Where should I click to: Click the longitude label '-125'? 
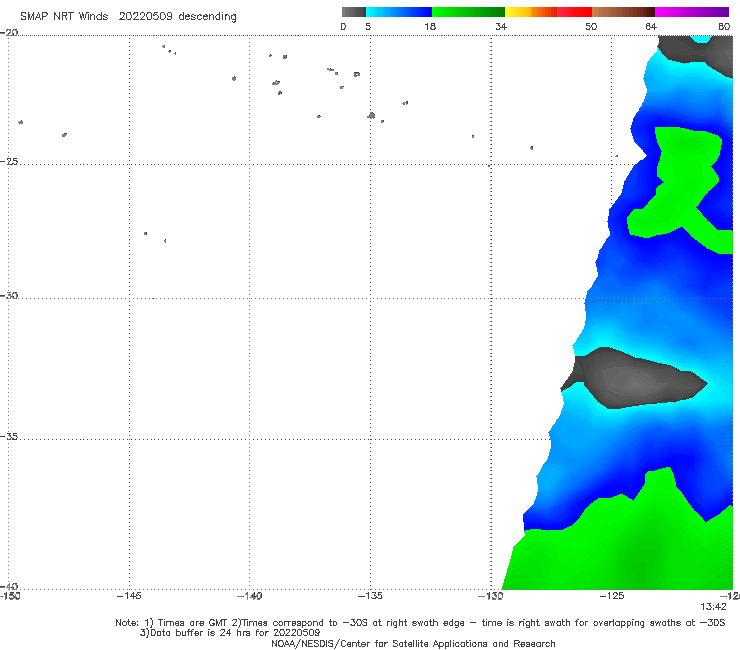point(612,596)
